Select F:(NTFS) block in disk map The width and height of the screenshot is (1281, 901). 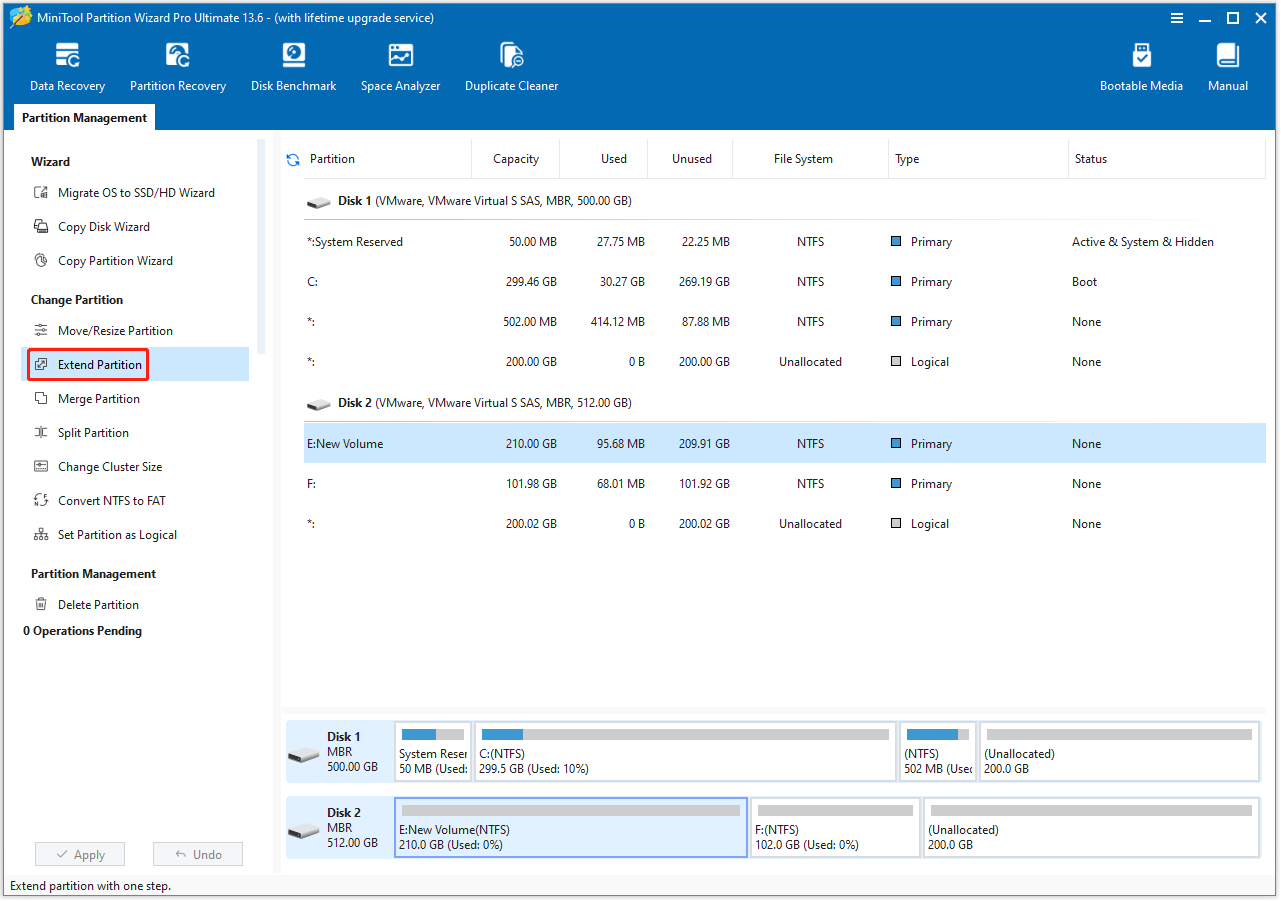click(835, 828)
